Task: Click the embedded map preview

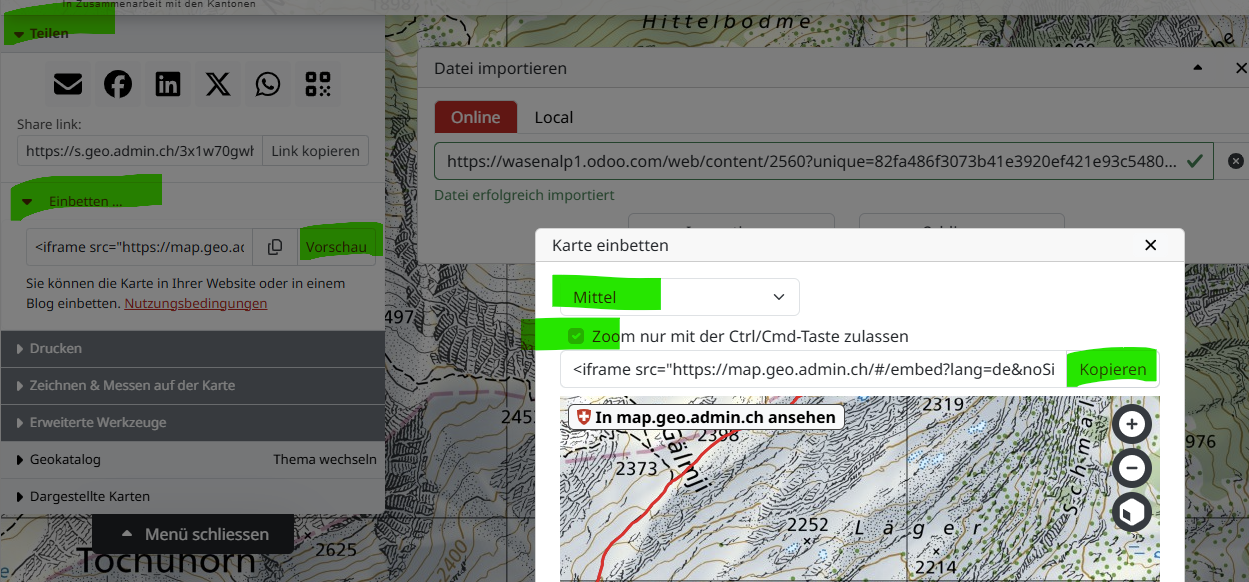Action: coord(860,489)
